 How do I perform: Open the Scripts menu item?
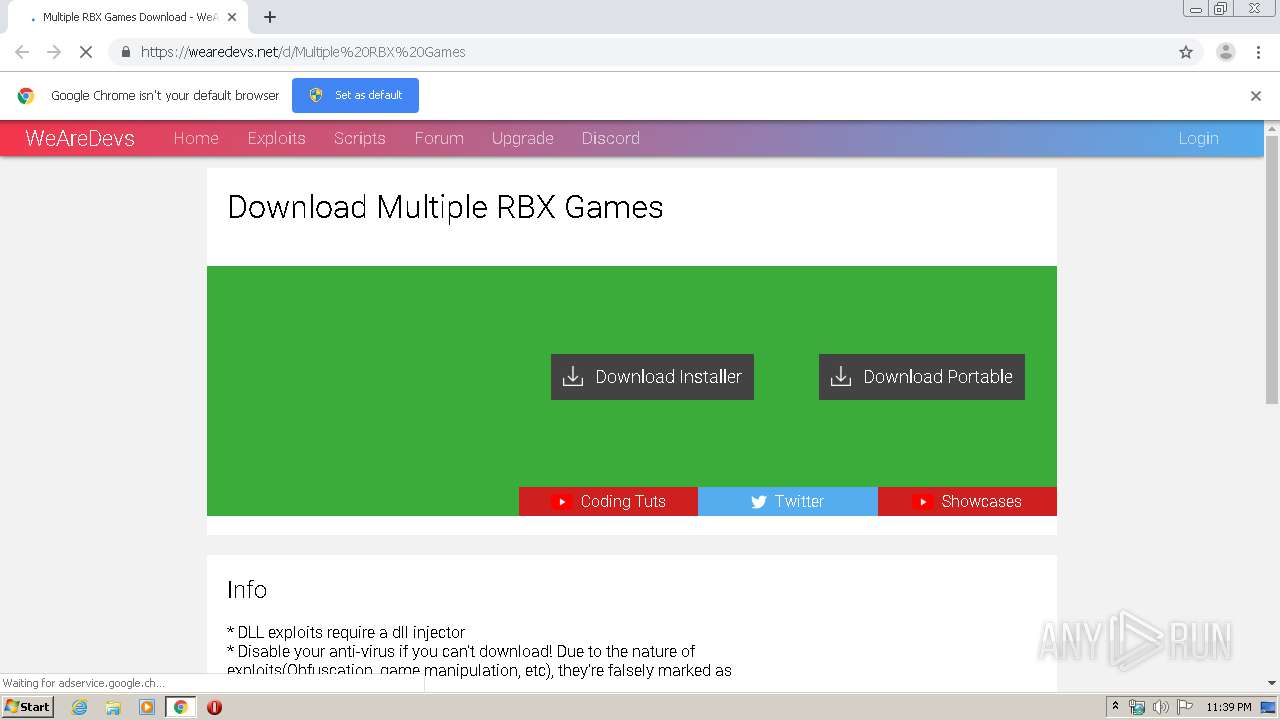(x=360, y=138)
